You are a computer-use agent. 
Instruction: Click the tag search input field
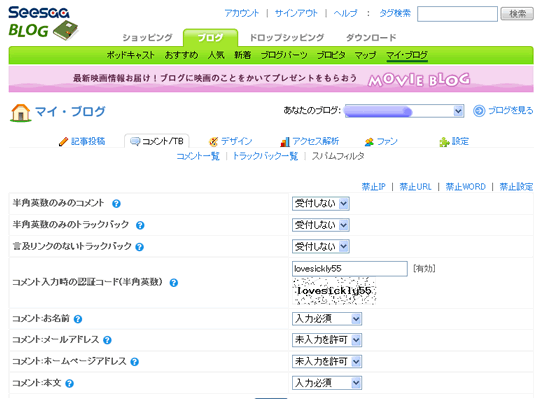pyautogui.click(x=457, y=14)
